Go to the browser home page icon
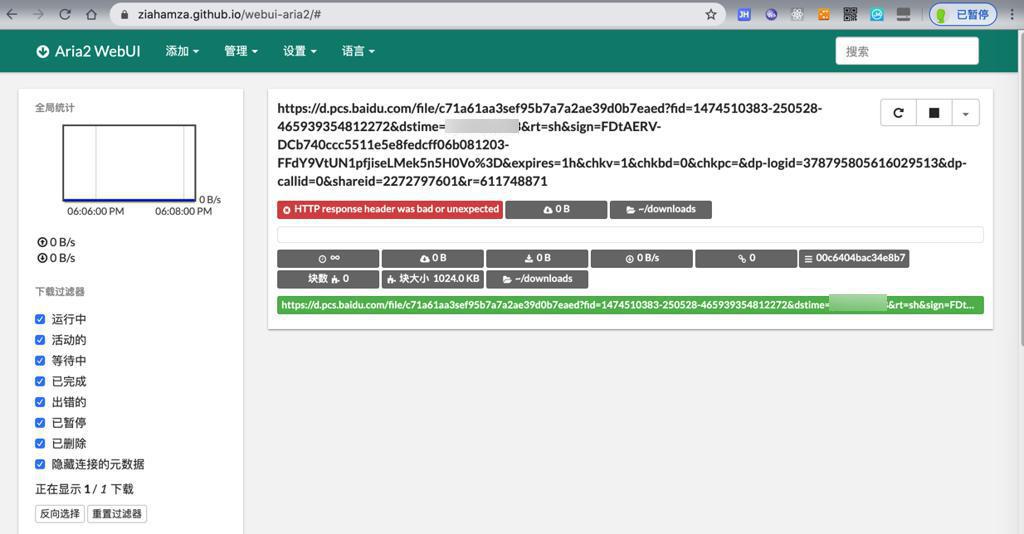1024x534 pixels. coord(91,14)
